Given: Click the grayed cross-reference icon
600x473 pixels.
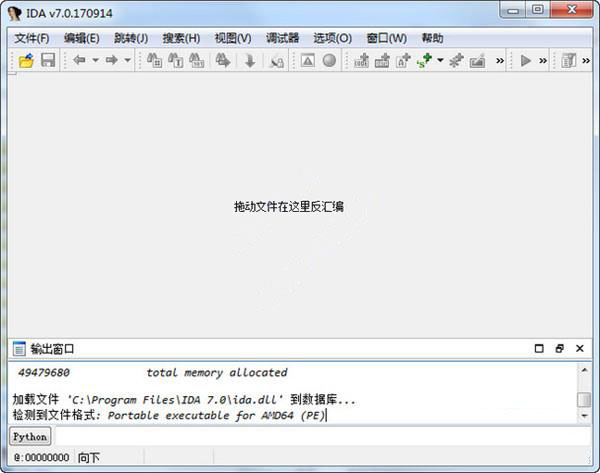Looking at the screenshot, I should pyautogui.click(x=276, y=61).
